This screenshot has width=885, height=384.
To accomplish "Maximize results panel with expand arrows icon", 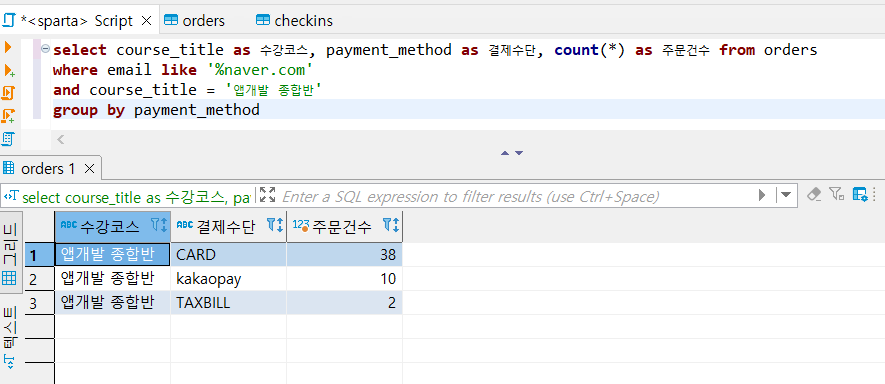I will coord(268,195).
